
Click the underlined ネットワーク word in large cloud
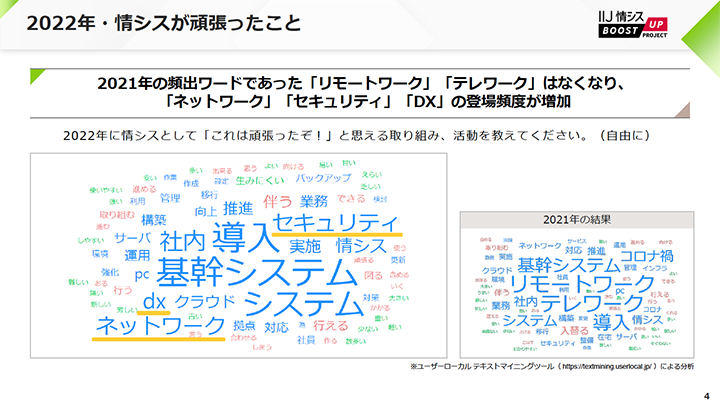pyautogui.click(x=160, y=325)
